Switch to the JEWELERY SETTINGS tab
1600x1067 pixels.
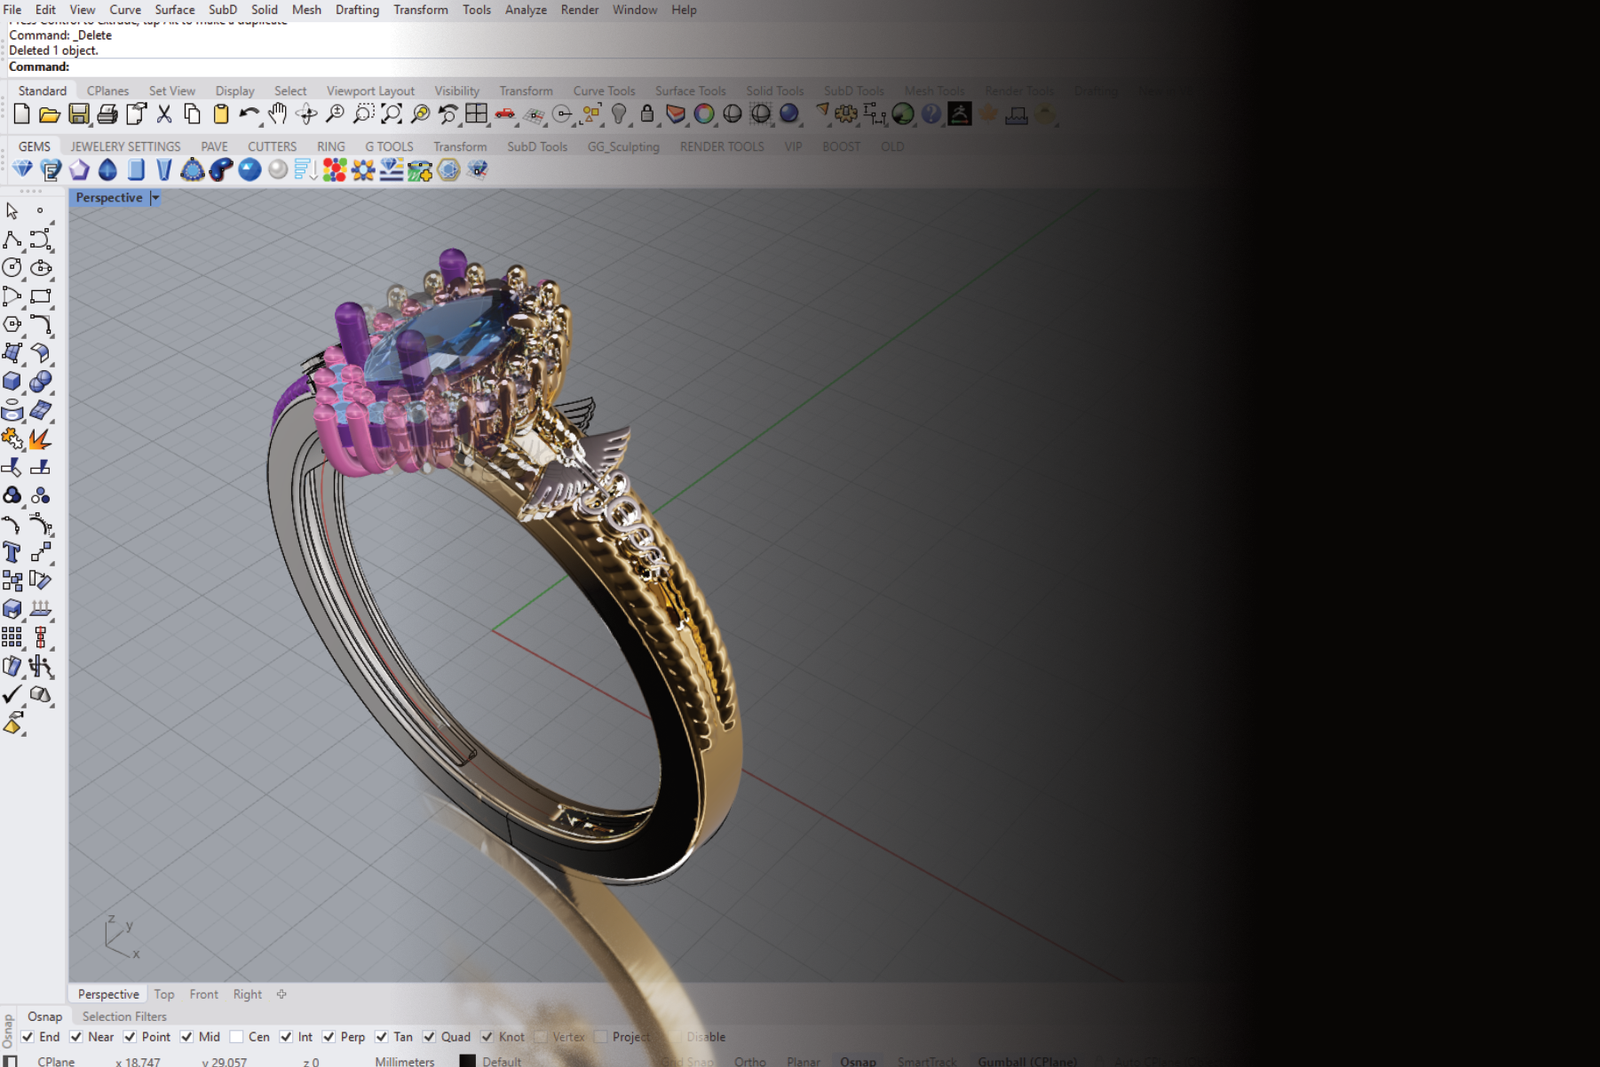coord(125,147)
